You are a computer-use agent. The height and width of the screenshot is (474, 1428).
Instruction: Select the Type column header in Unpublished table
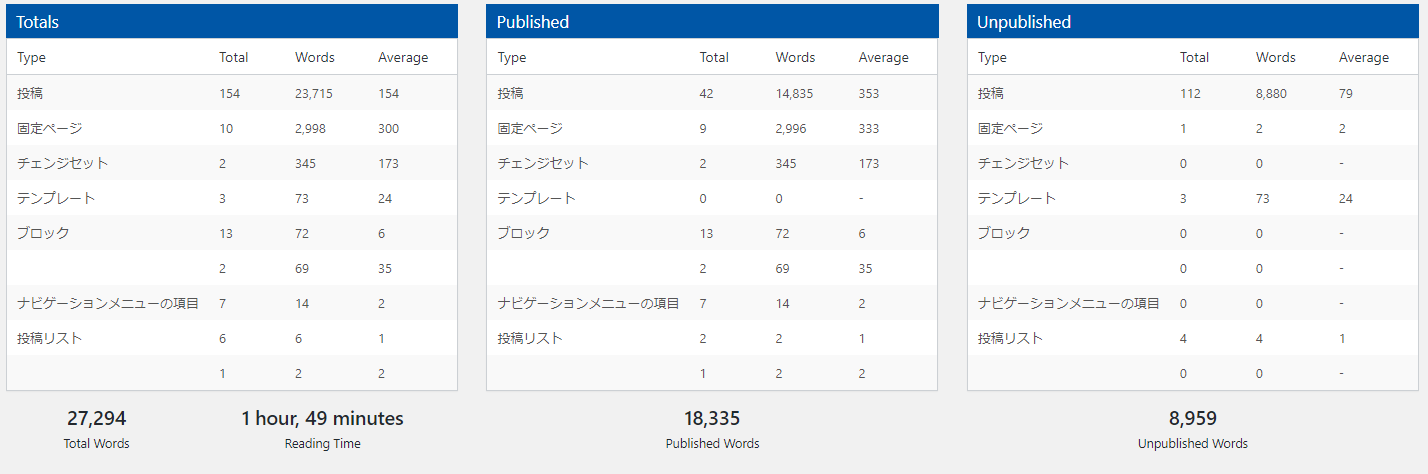[993, 58]
